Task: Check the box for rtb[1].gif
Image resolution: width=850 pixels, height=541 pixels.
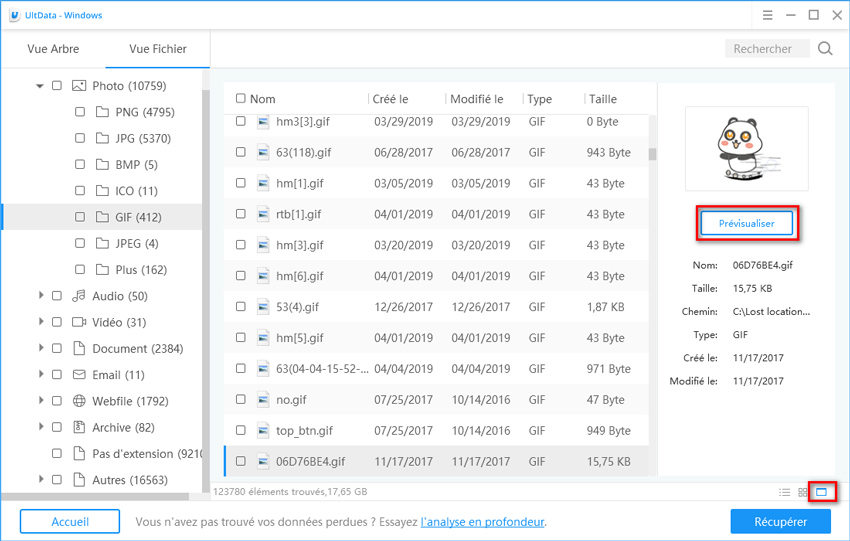Action: 241,214
